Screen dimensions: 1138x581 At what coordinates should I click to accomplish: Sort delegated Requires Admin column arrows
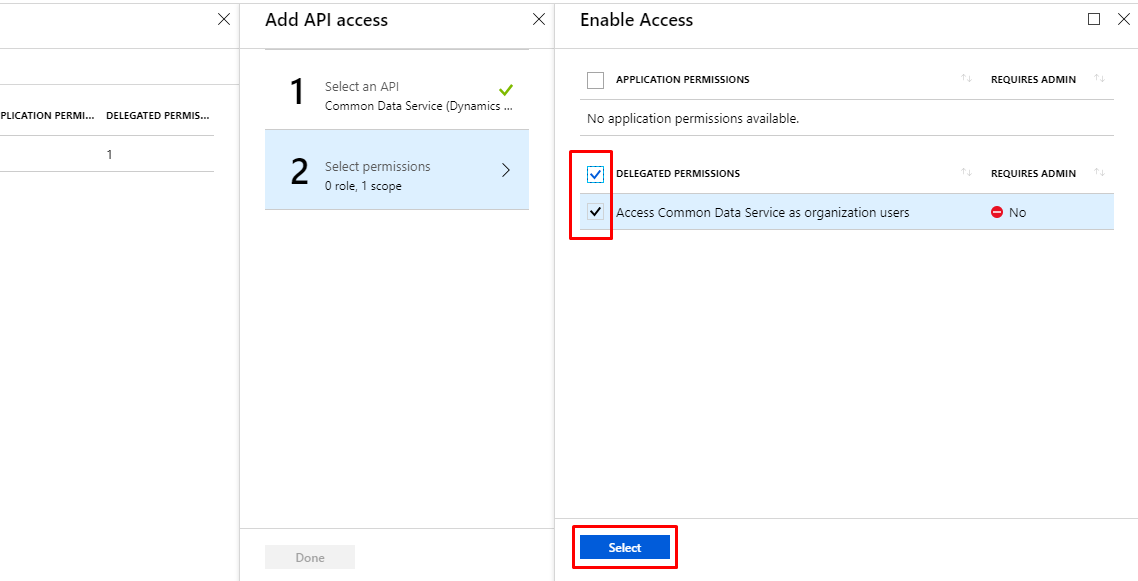tap(1099, 173)
